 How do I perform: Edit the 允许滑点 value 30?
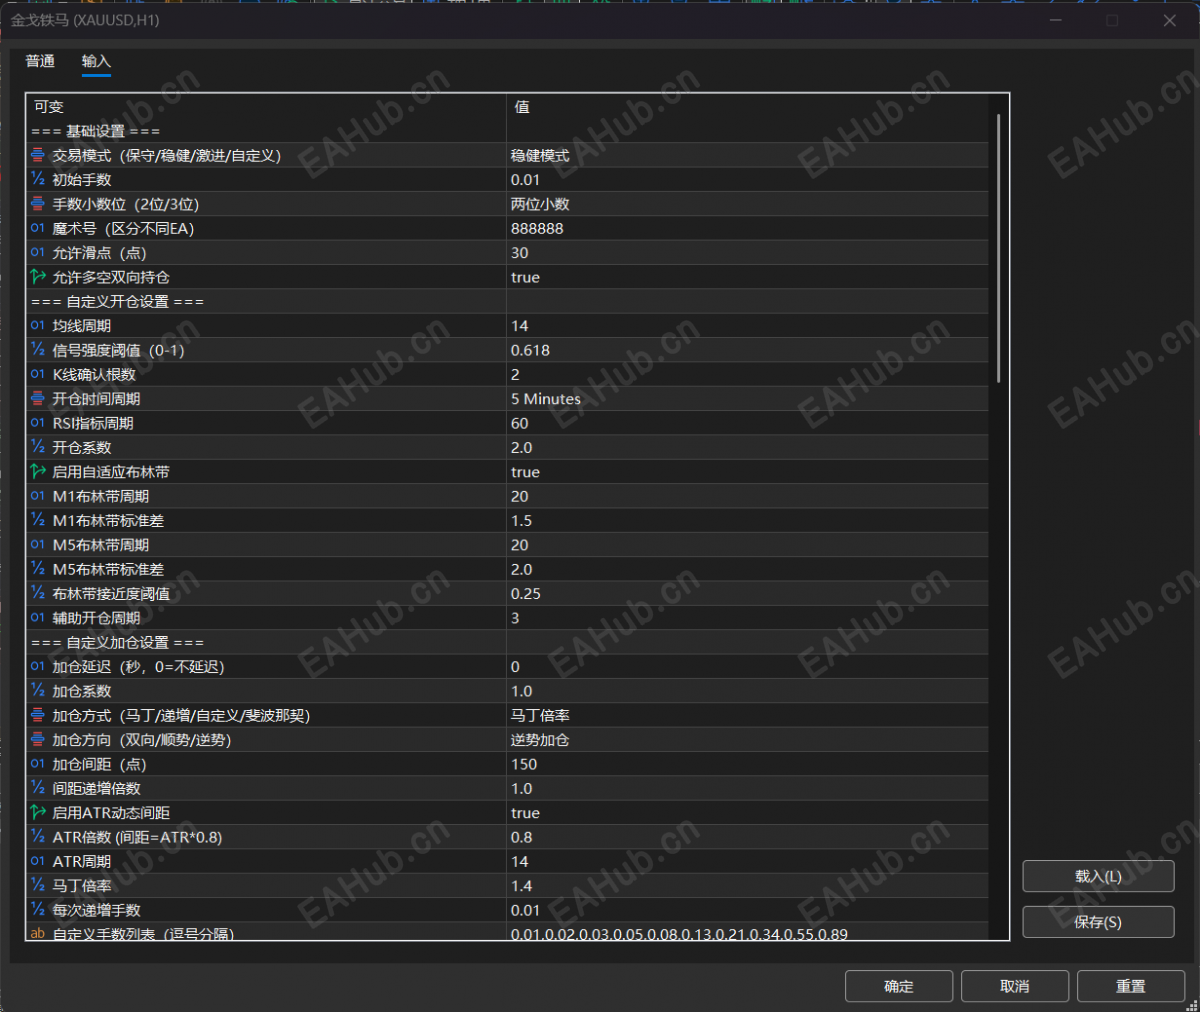[747, 253]
